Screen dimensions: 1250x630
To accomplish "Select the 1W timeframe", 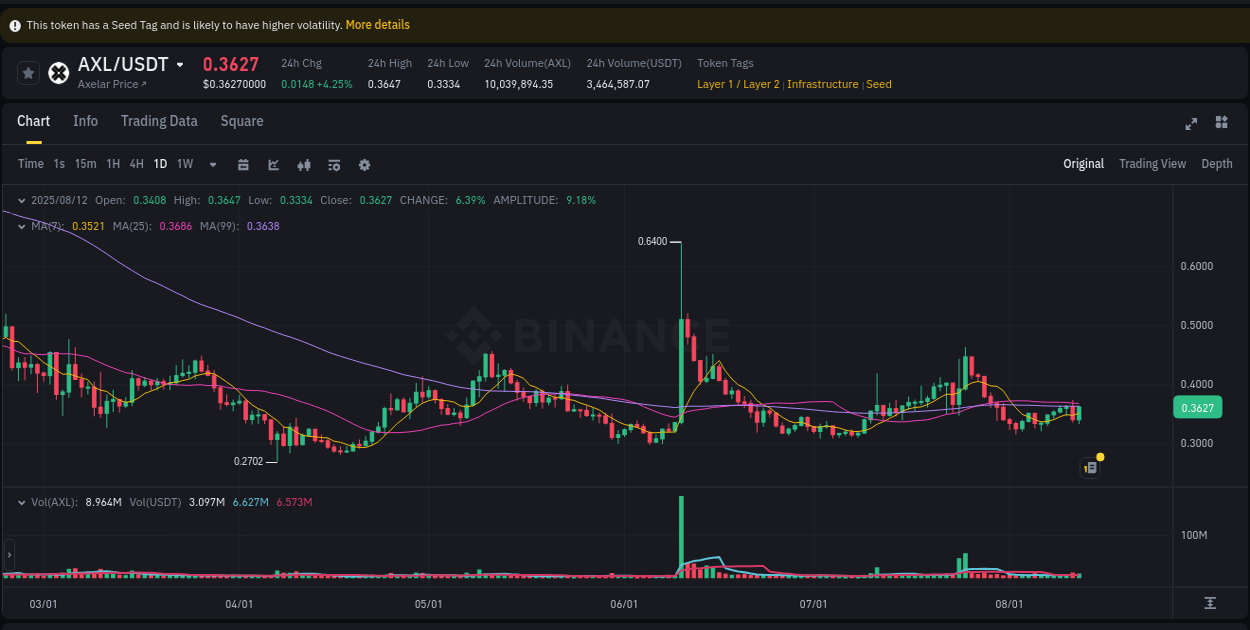I will tap(184, 164).
